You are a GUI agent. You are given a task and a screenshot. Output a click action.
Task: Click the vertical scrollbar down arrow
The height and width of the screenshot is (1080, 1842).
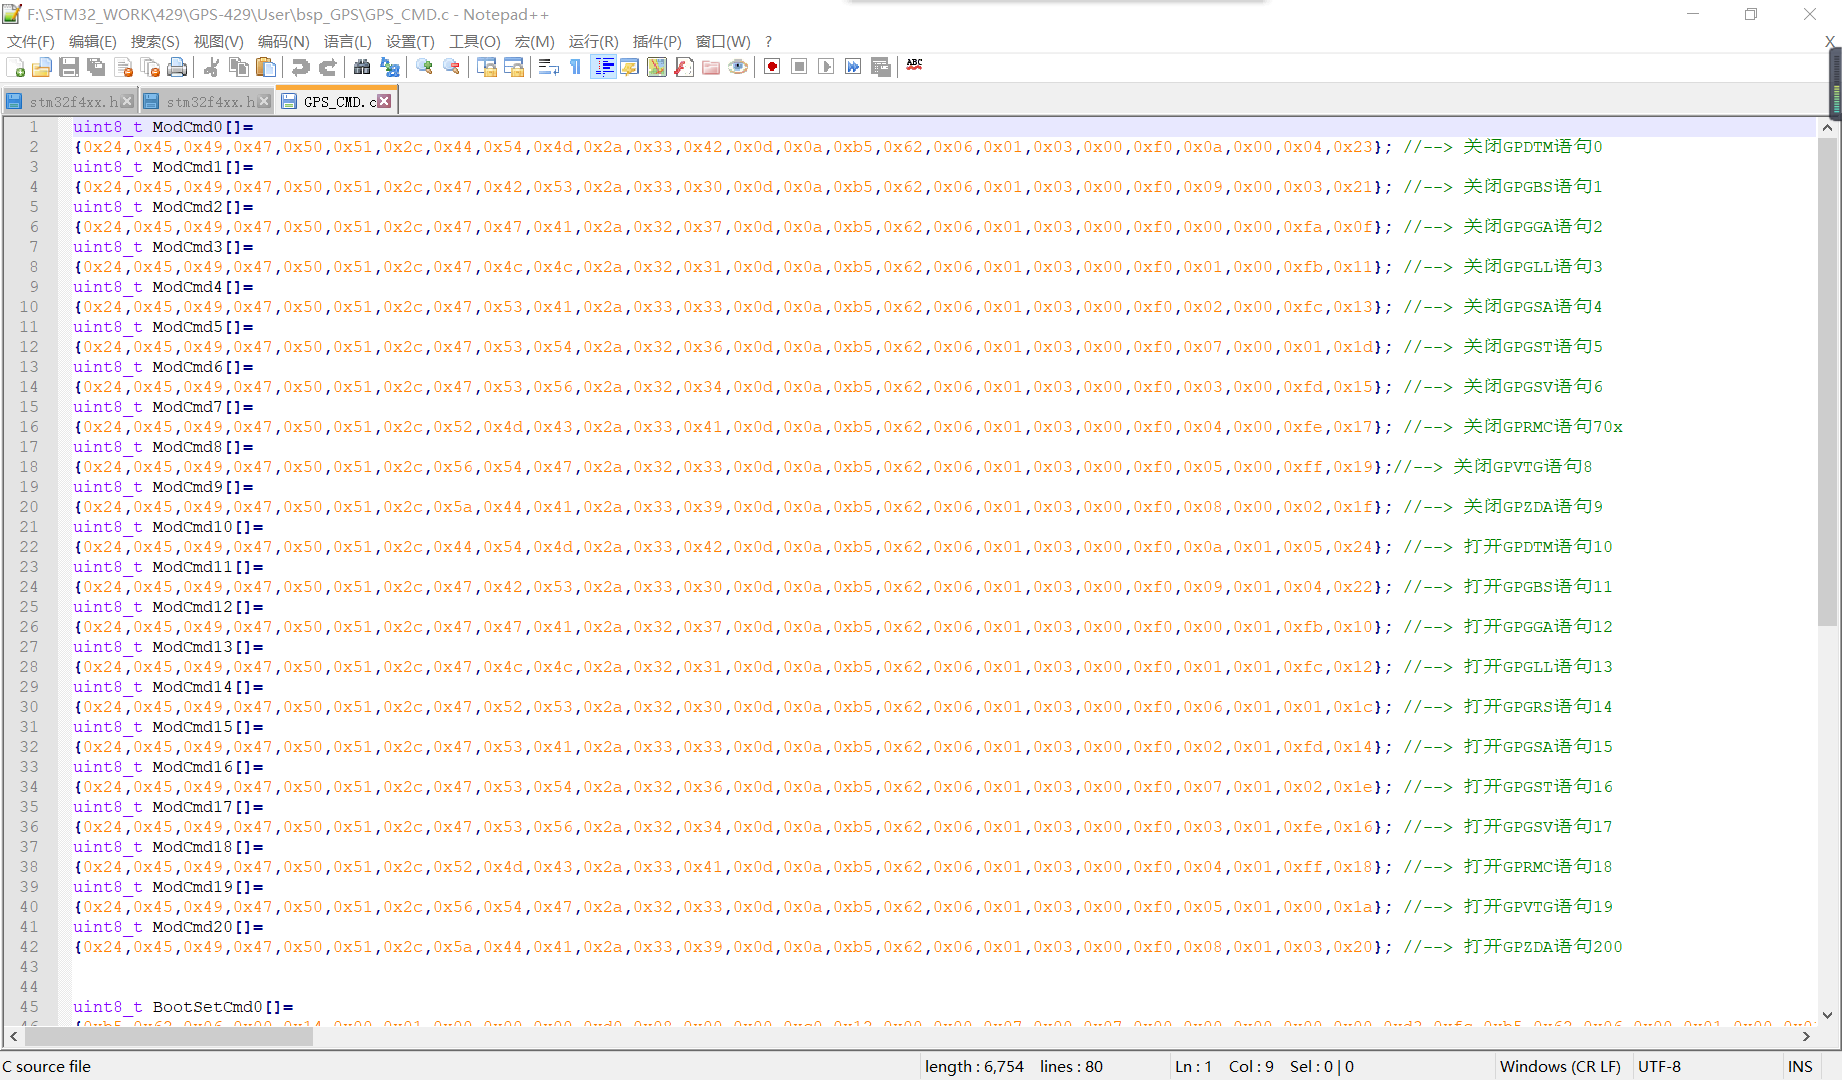[1828, 1015]
